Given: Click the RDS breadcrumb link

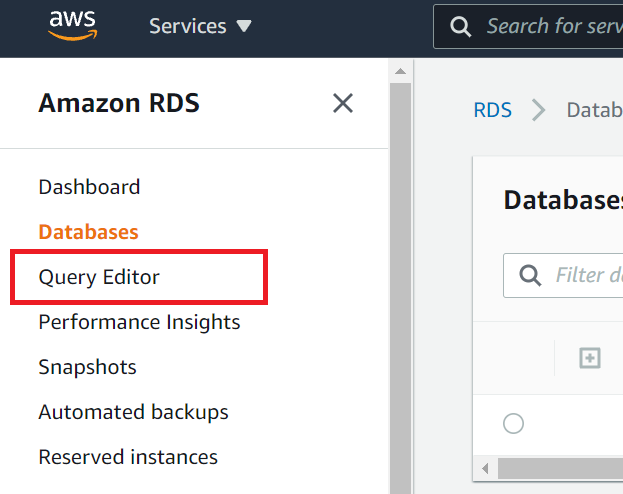Looking at the screenshot, I should pyautogui.click(x=492, y=110).
